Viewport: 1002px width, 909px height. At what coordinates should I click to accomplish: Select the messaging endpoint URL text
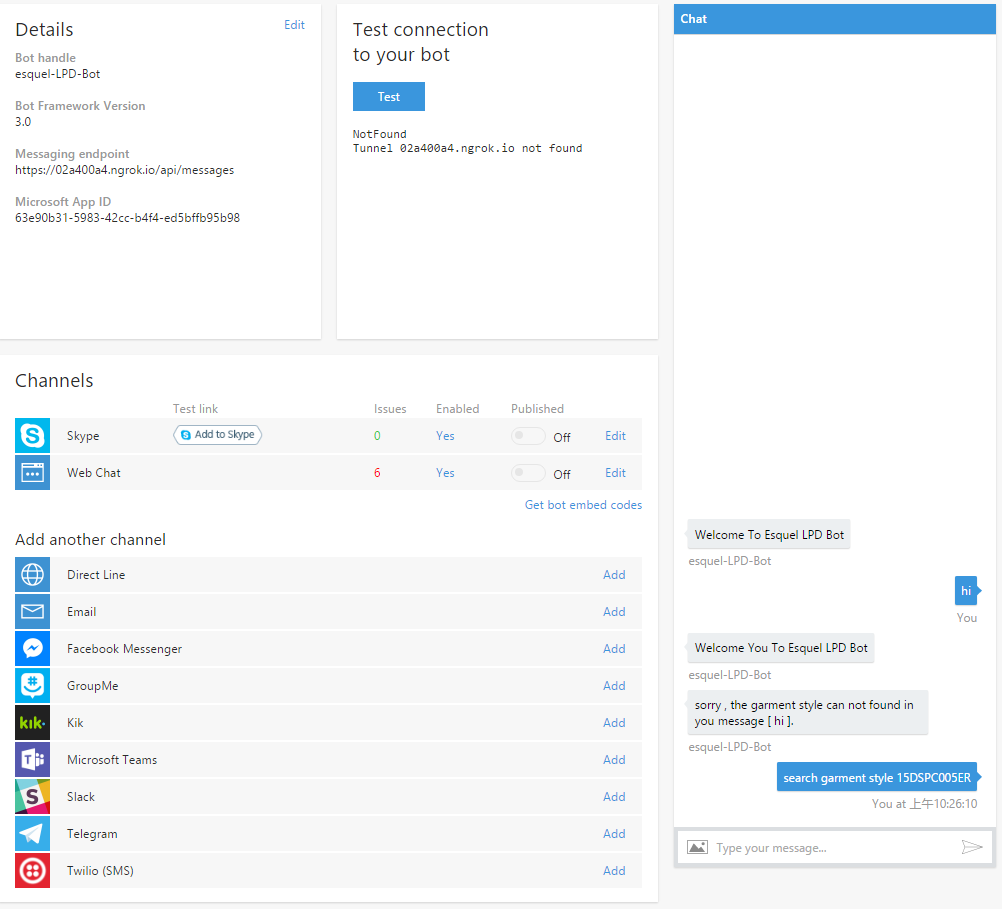[x=125, y=170]
